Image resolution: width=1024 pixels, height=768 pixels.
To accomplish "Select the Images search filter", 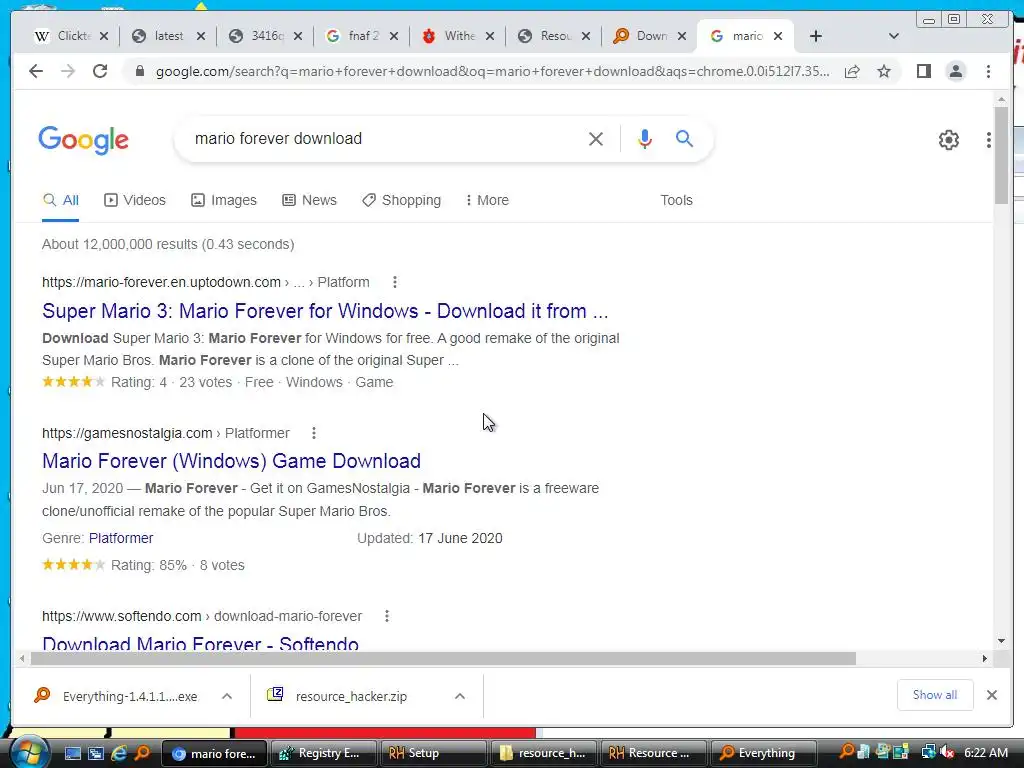I will (223, 200).
